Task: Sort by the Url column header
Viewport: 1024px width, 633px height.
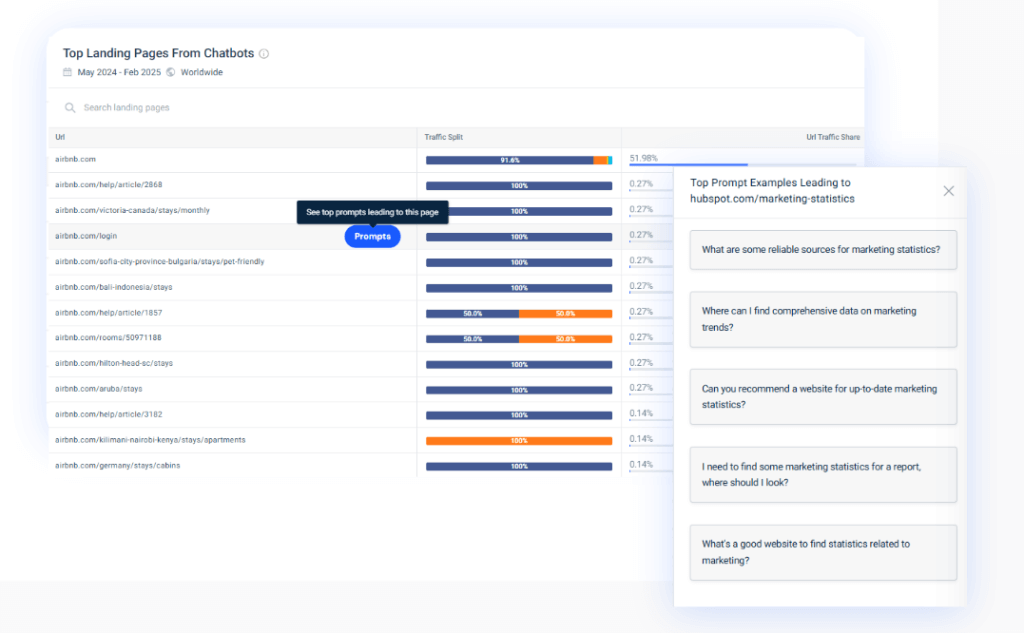Action: [x=62, y=137]
